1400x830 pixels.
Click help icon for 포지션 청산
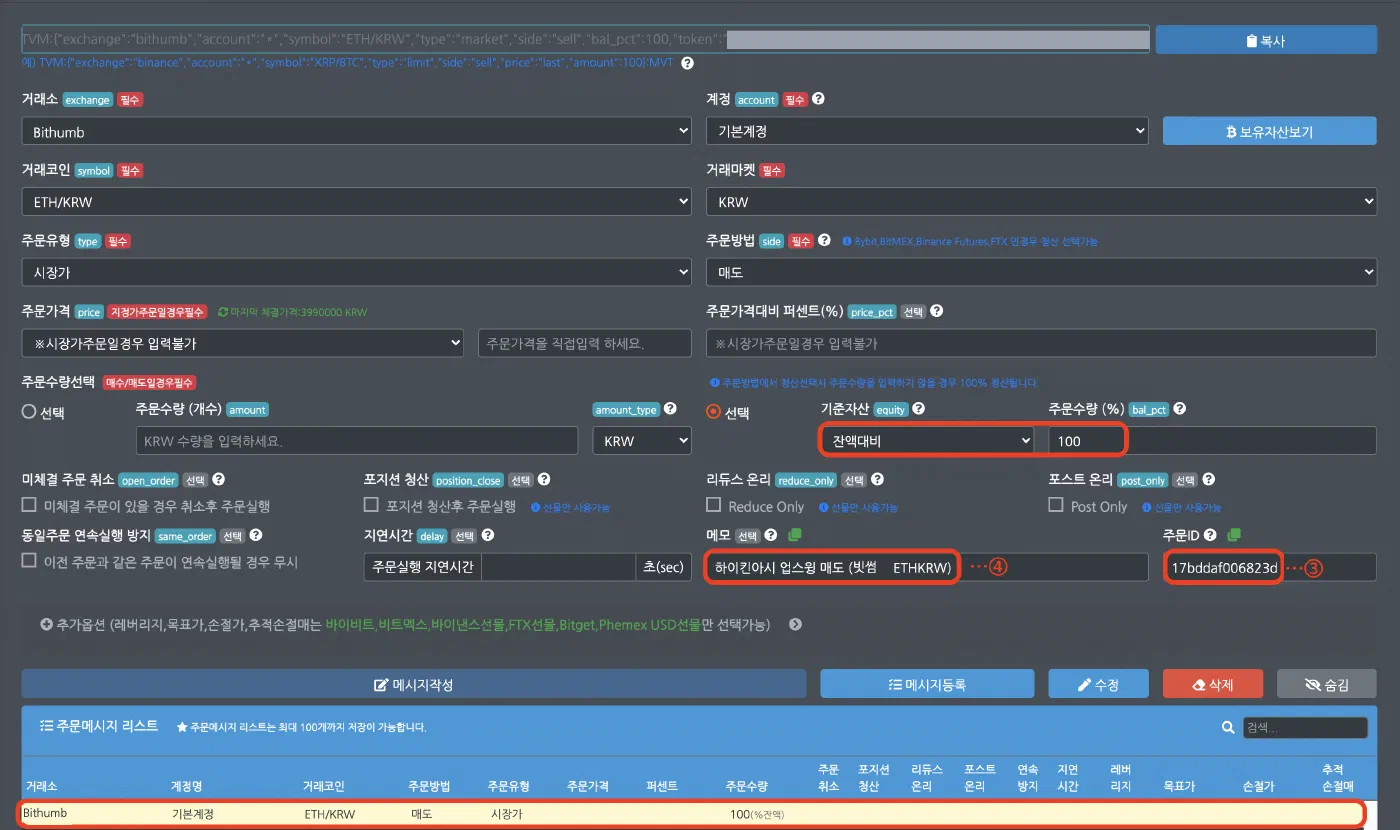pos(544,480)
